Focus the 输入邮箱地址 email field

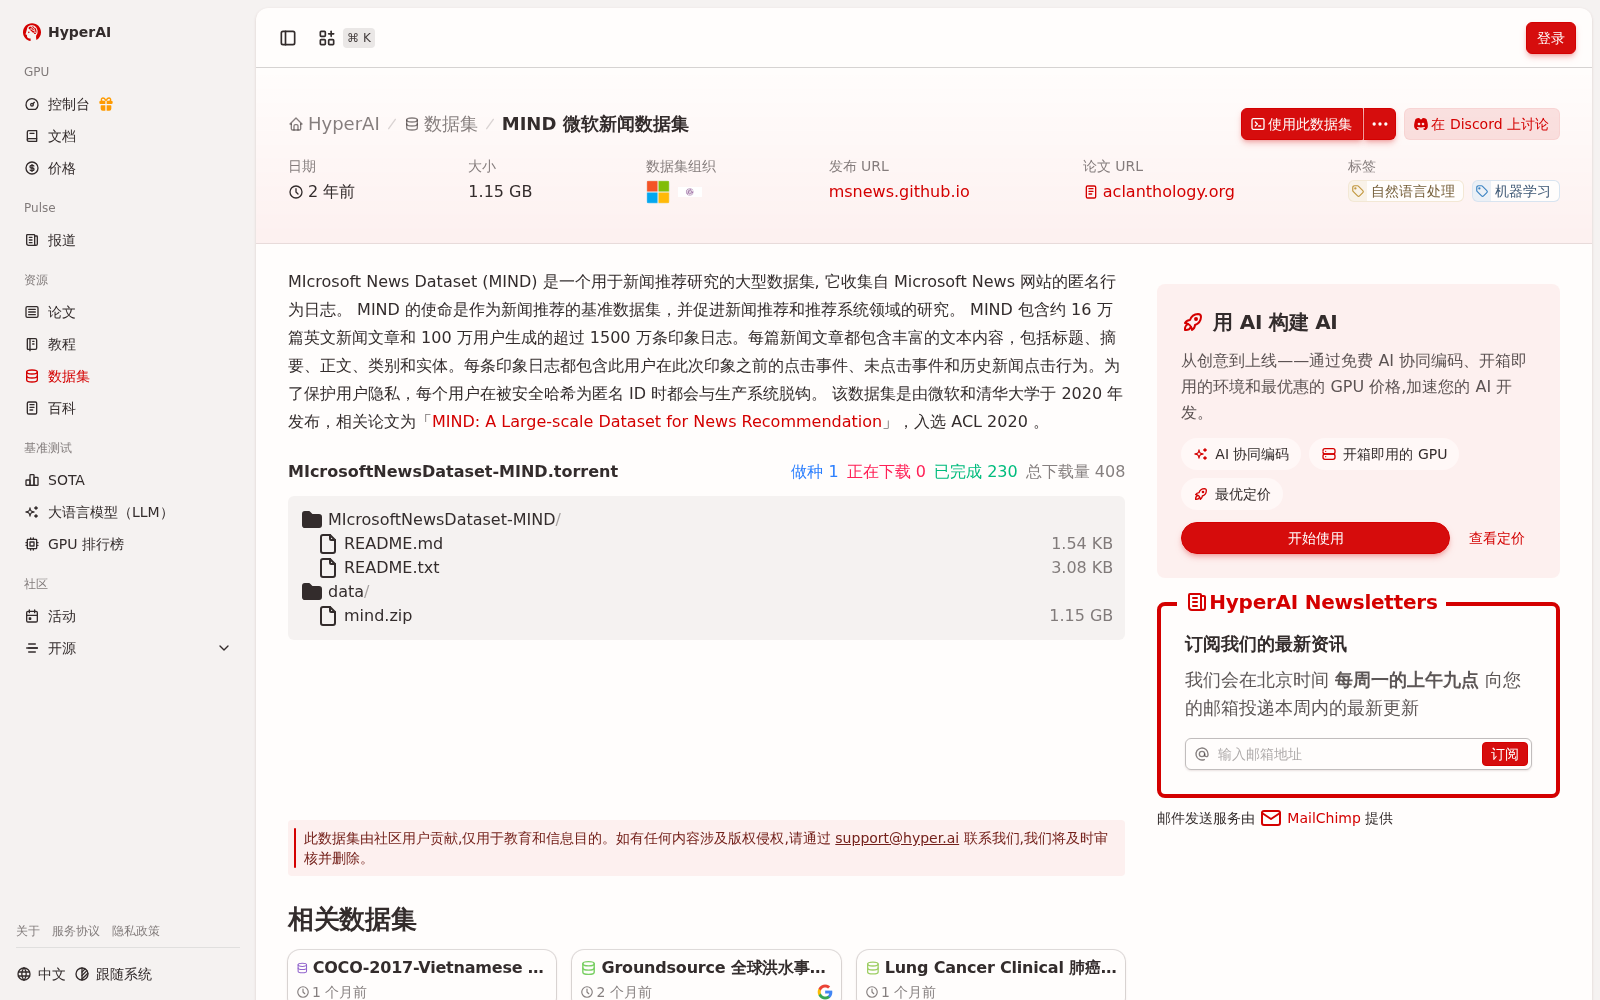tap(1345, 754)
